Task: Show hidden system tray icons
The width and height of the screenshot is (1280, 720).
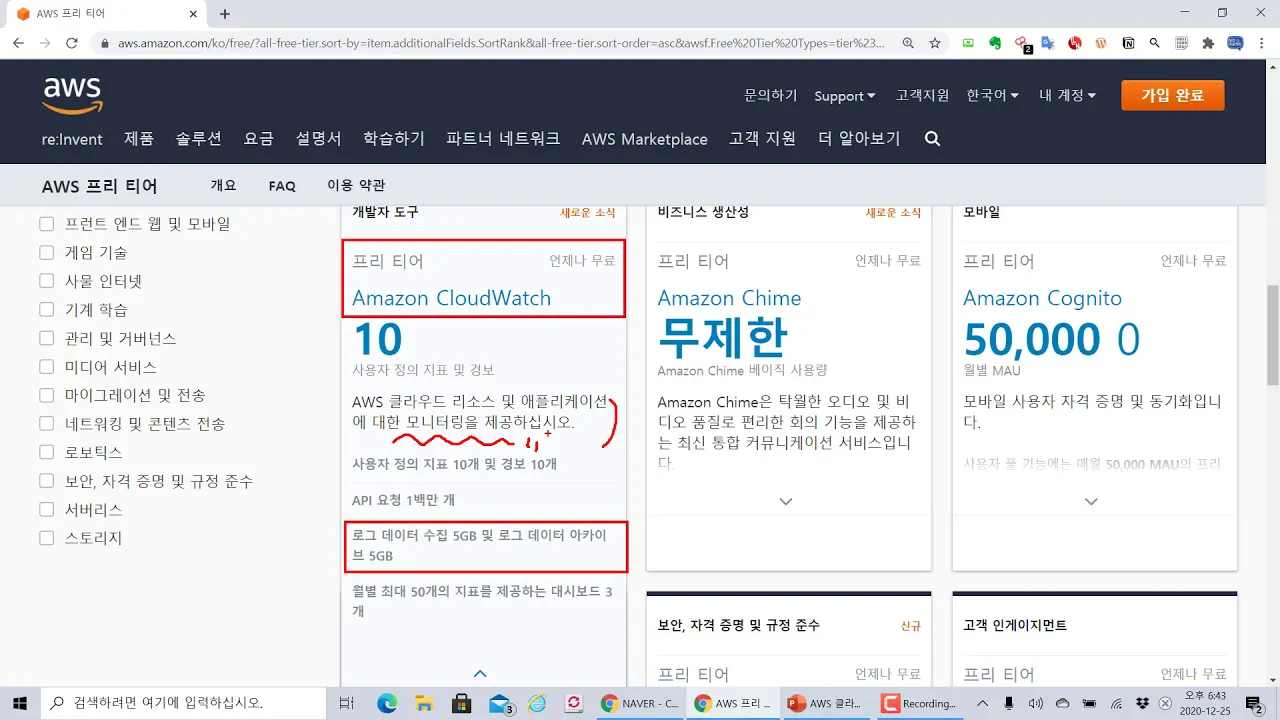Action: pyautogui.click(x=981, y=703)
